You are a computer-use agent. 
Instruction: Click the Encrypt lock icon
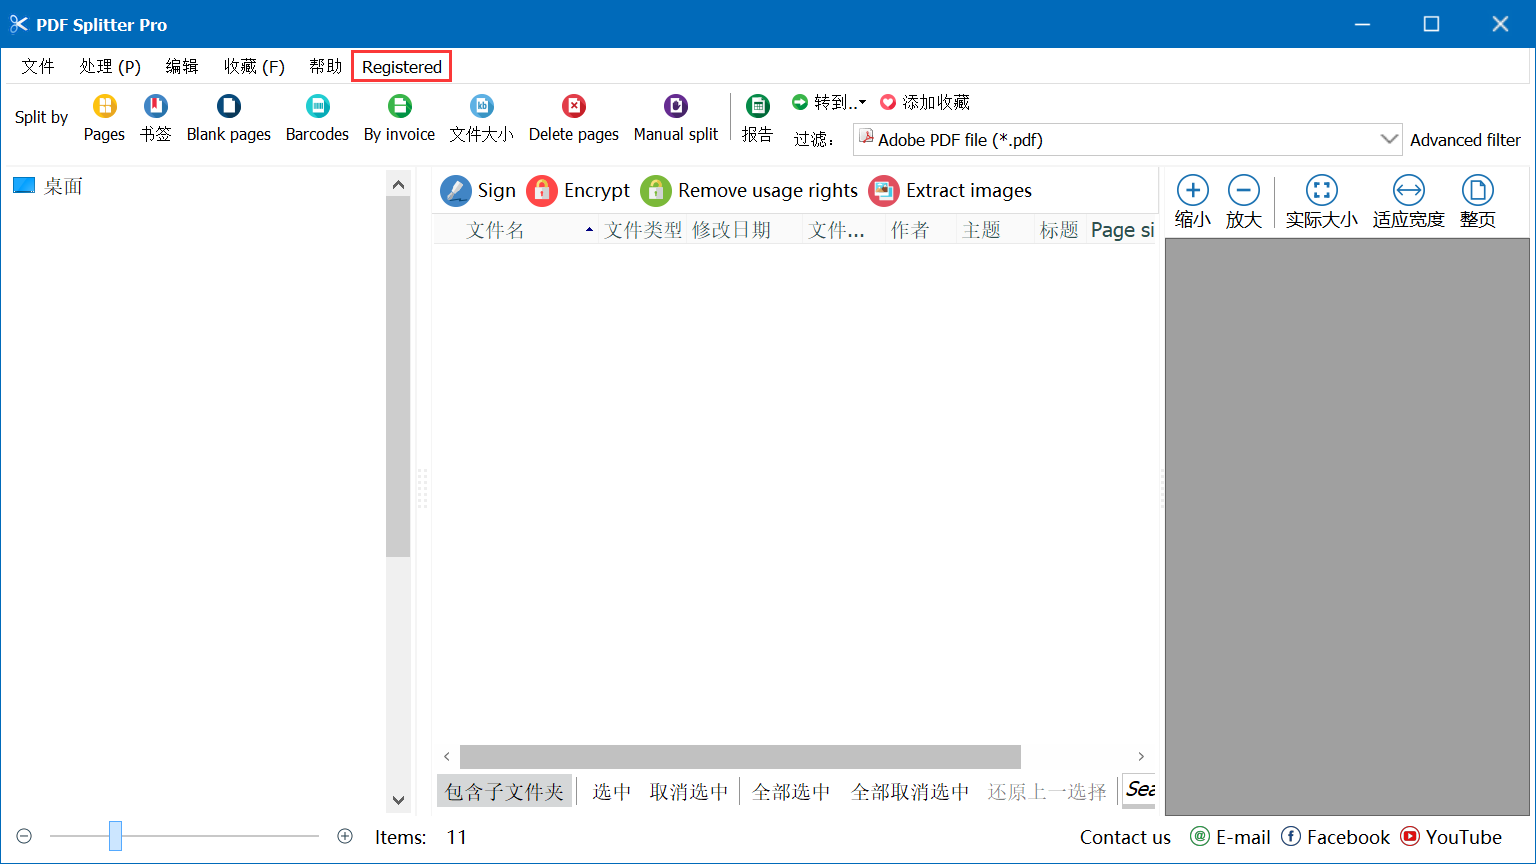coord(542,191)
